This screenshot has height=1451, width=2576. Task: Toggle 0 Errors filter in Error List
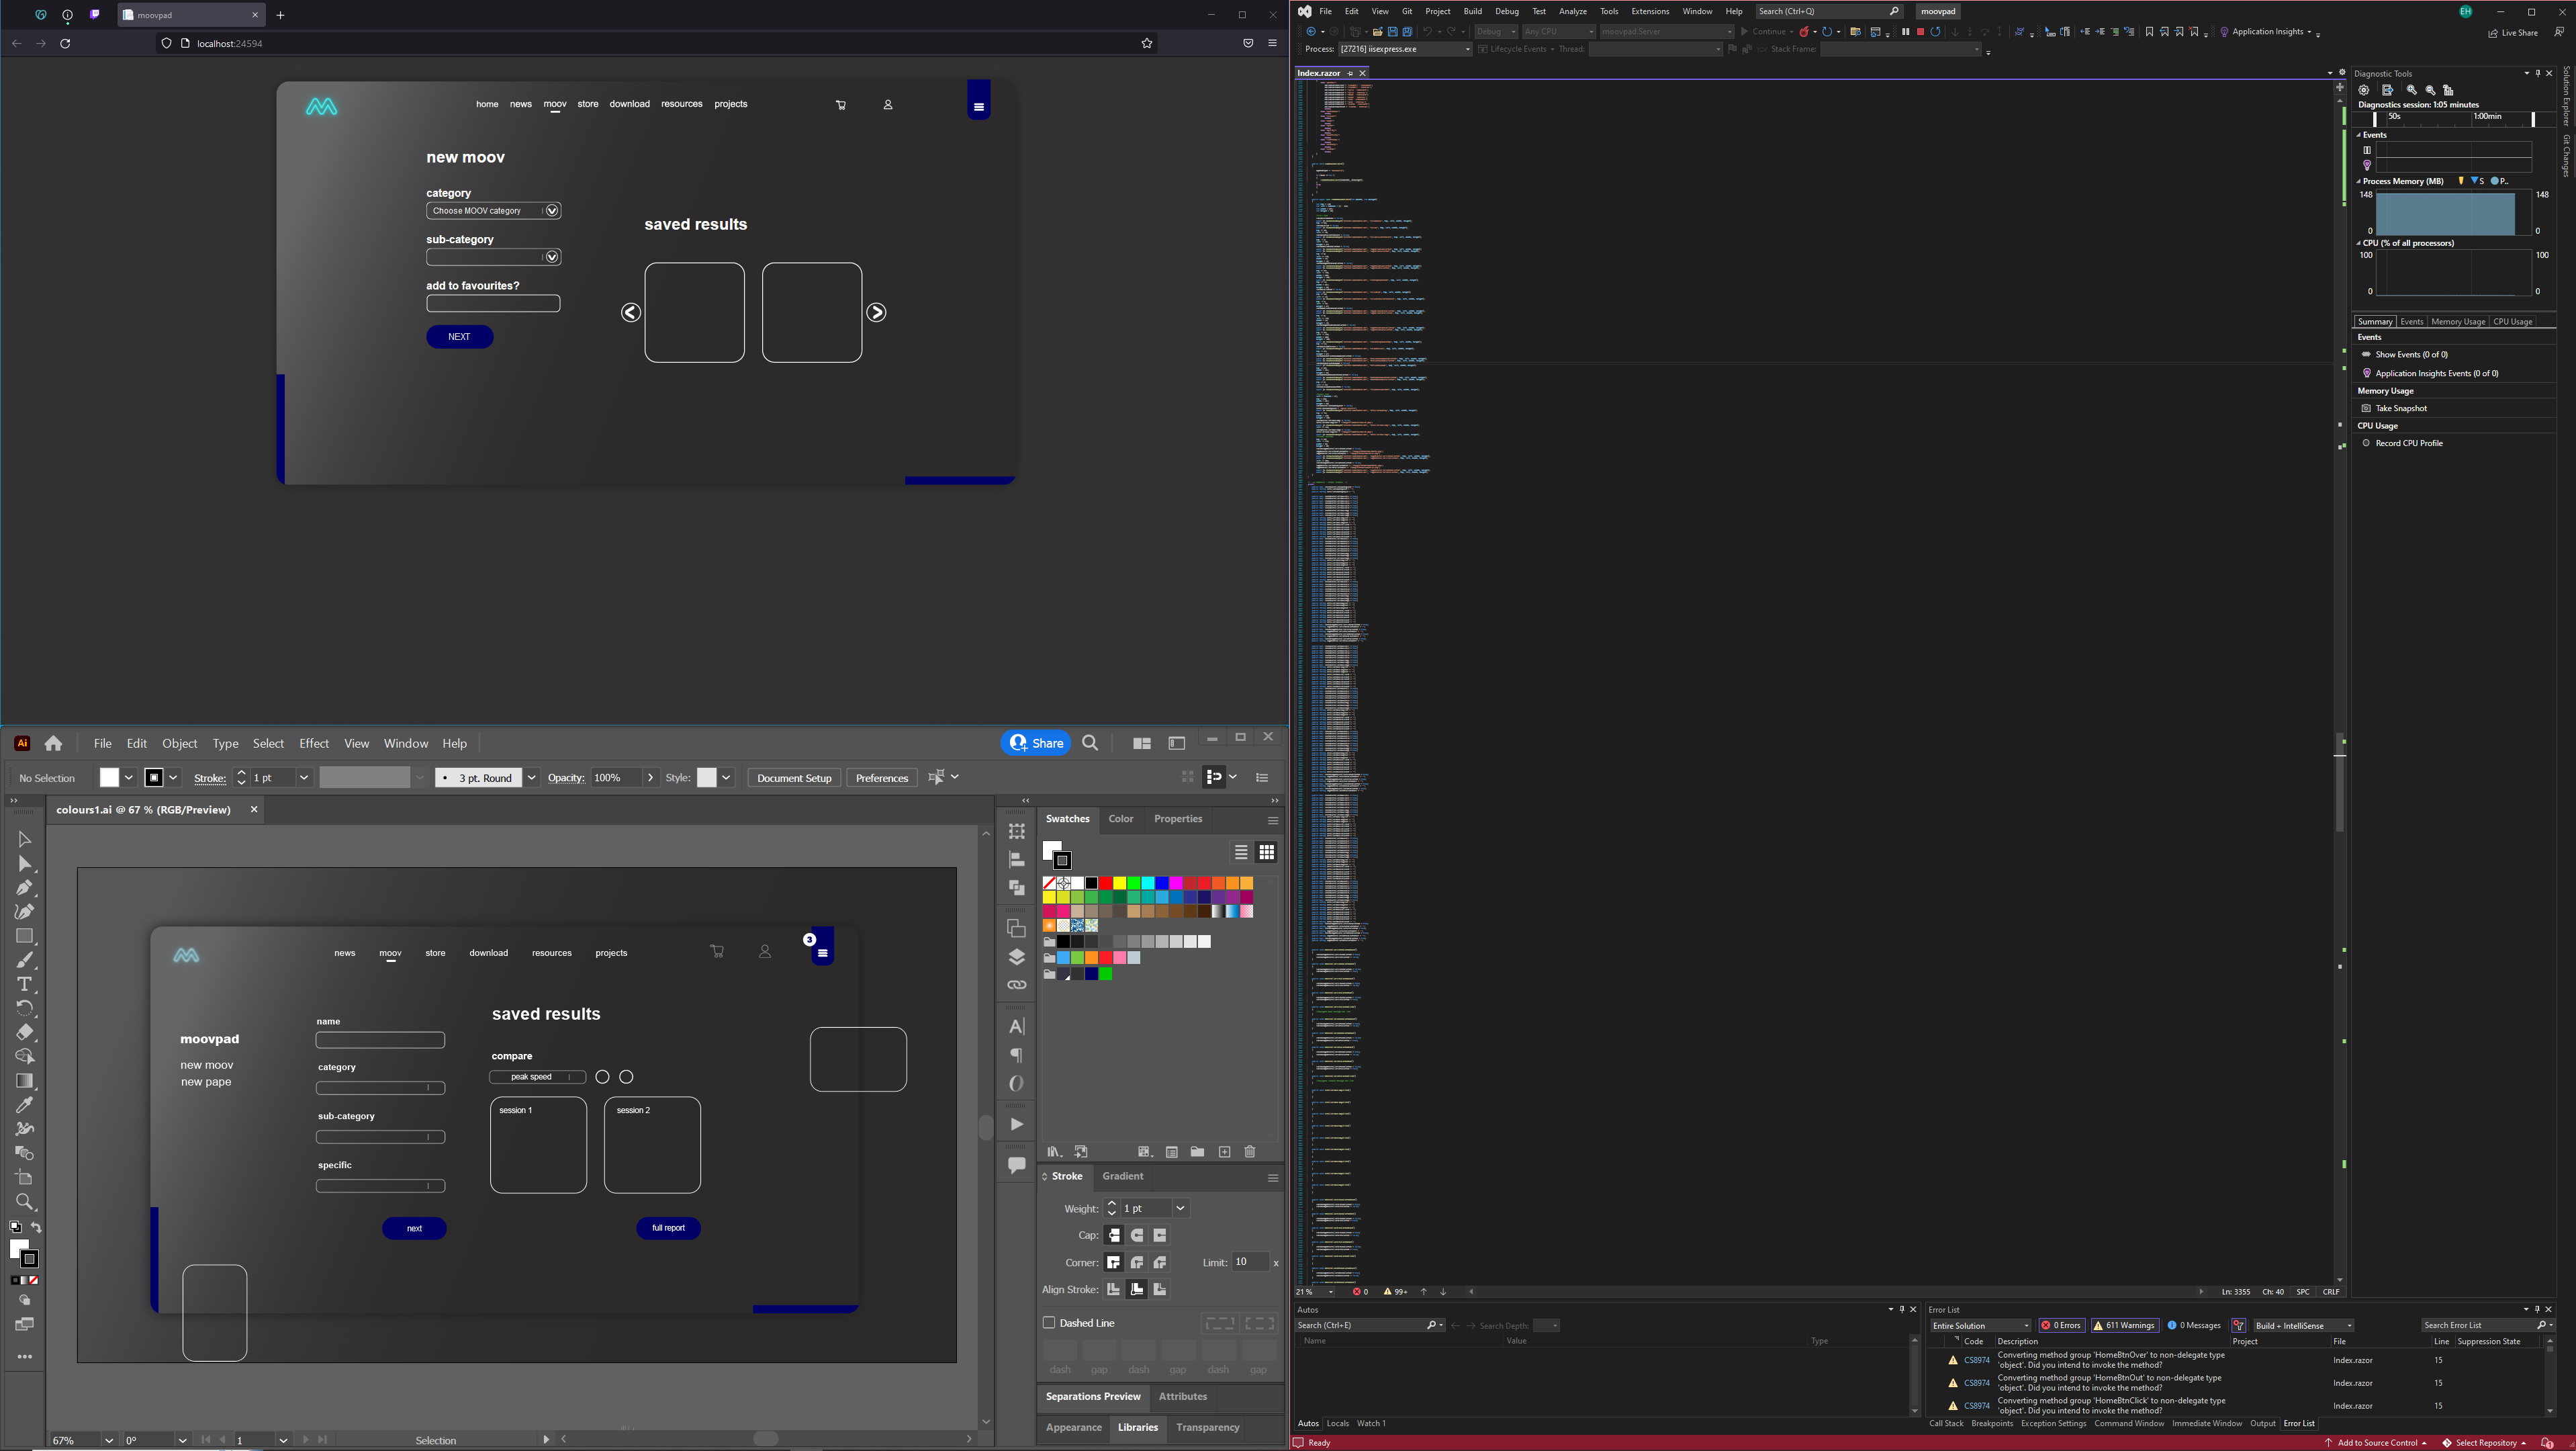(x=2061, y=1326)
